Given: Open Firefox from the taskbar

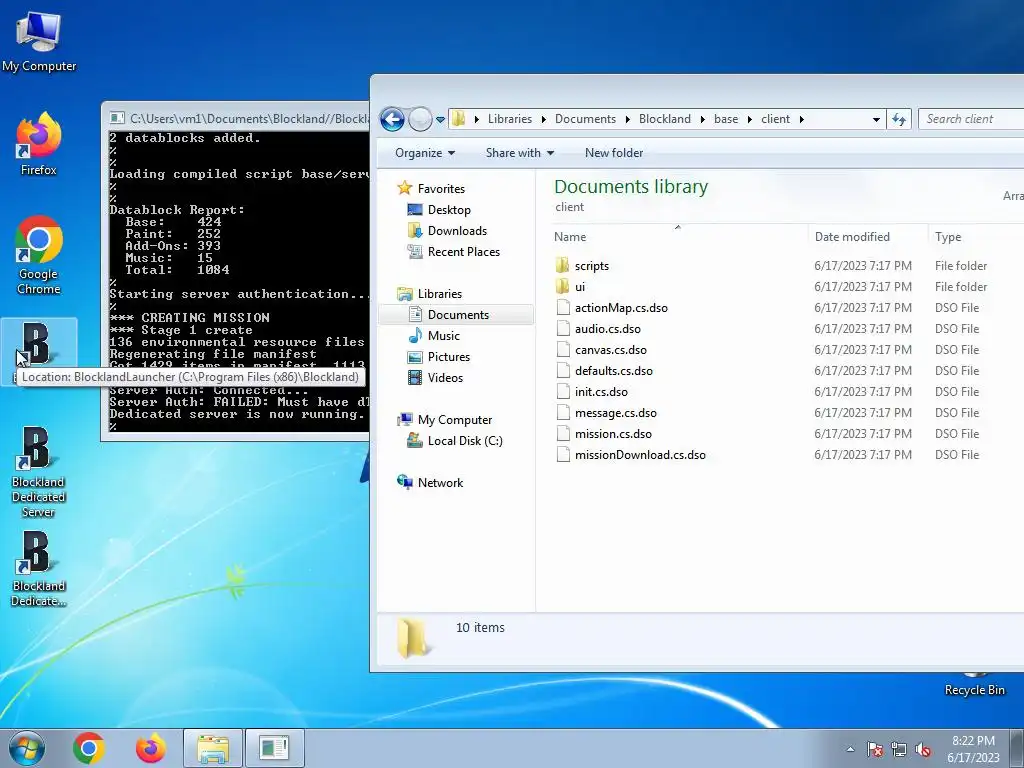Looking at the screenshot, I should (151, 748).
